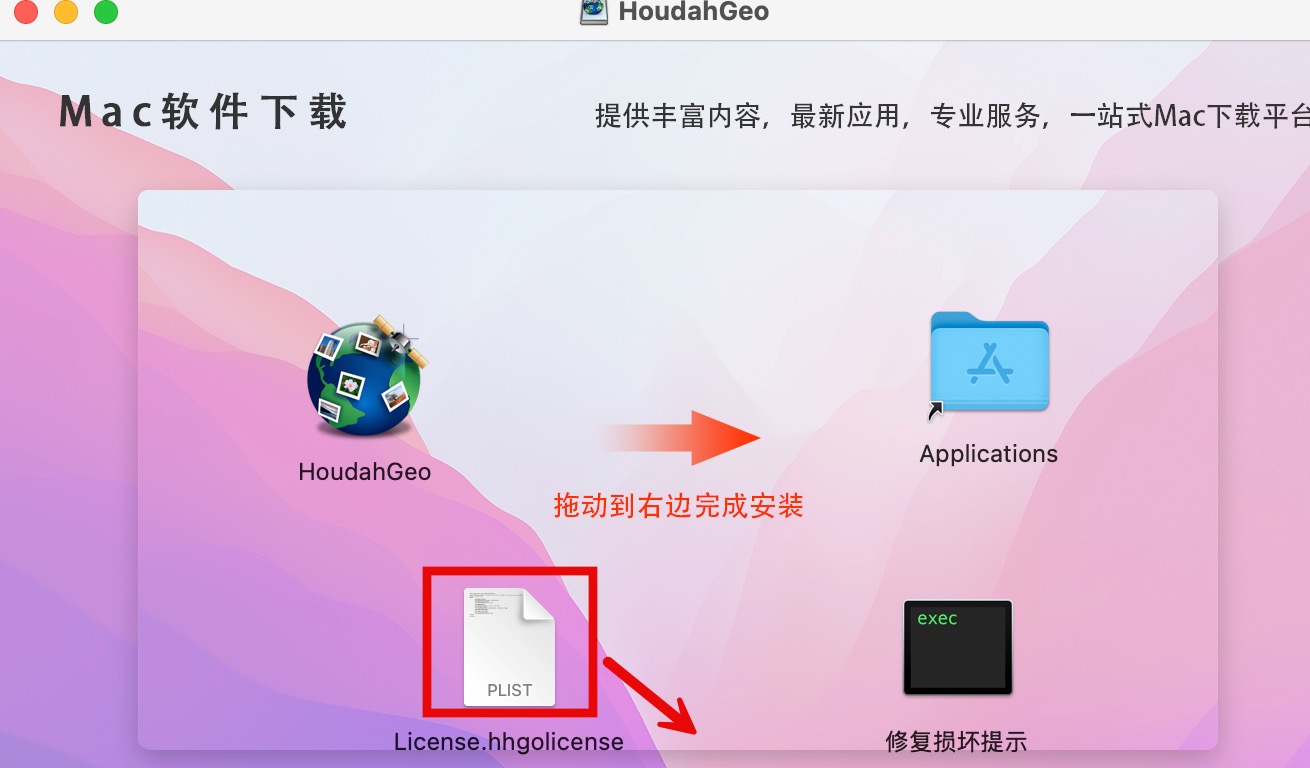Minimize window with the yellow button
1310x768 pixels.
pyautogui.click(x=66, y=12)
